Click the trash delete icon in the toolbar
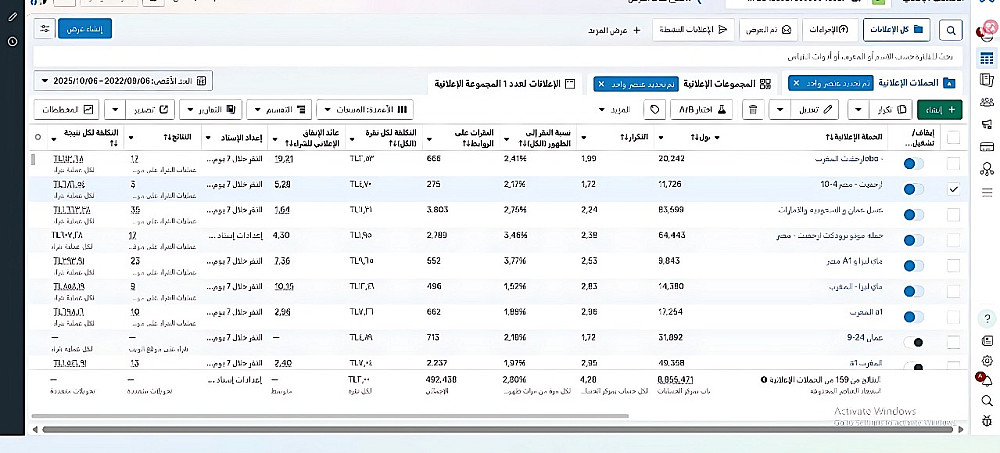Screen dimensions: 1000x453 point(753,109)
